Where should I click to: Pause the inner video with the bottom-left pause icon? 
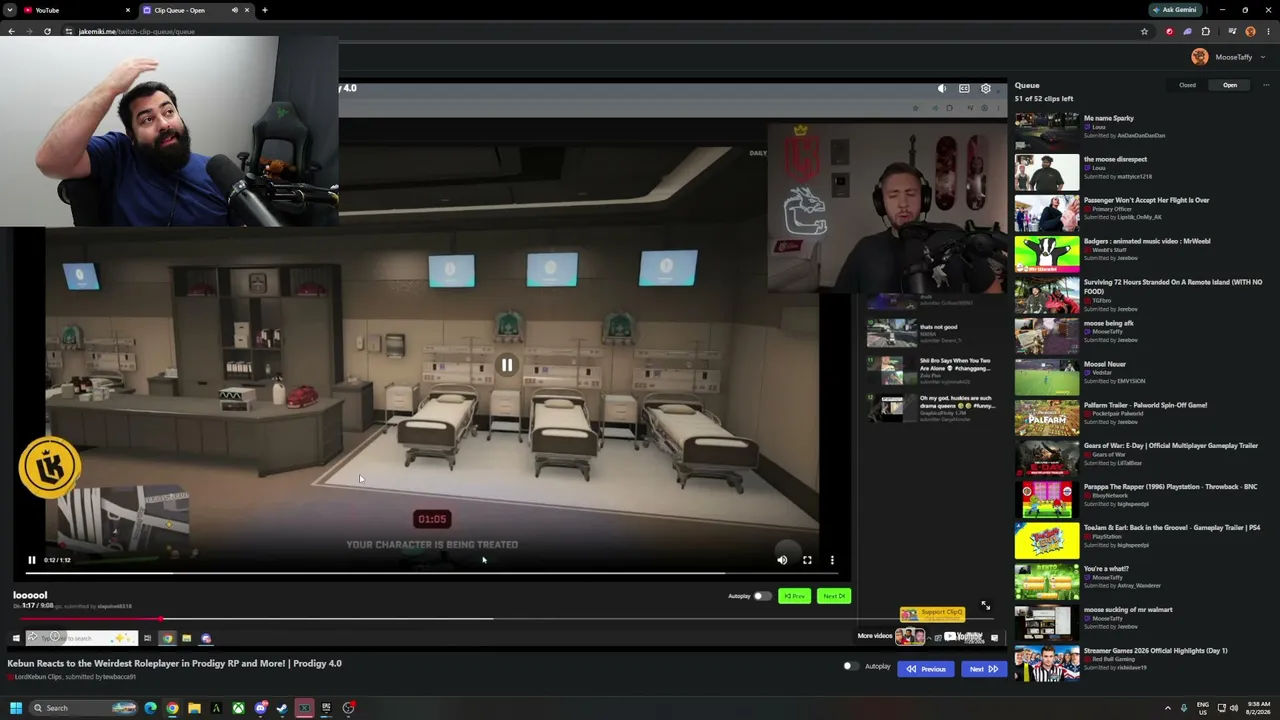click(x=31, y=560)
